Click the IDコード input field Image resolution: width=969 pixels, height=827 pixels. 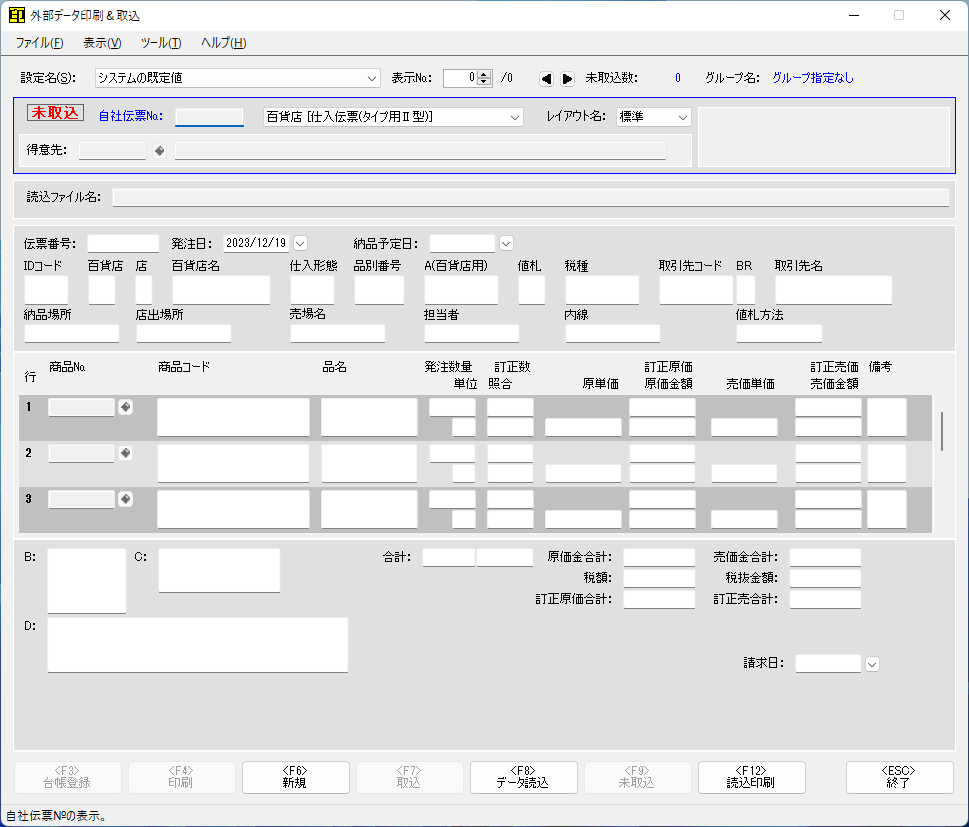46,290
